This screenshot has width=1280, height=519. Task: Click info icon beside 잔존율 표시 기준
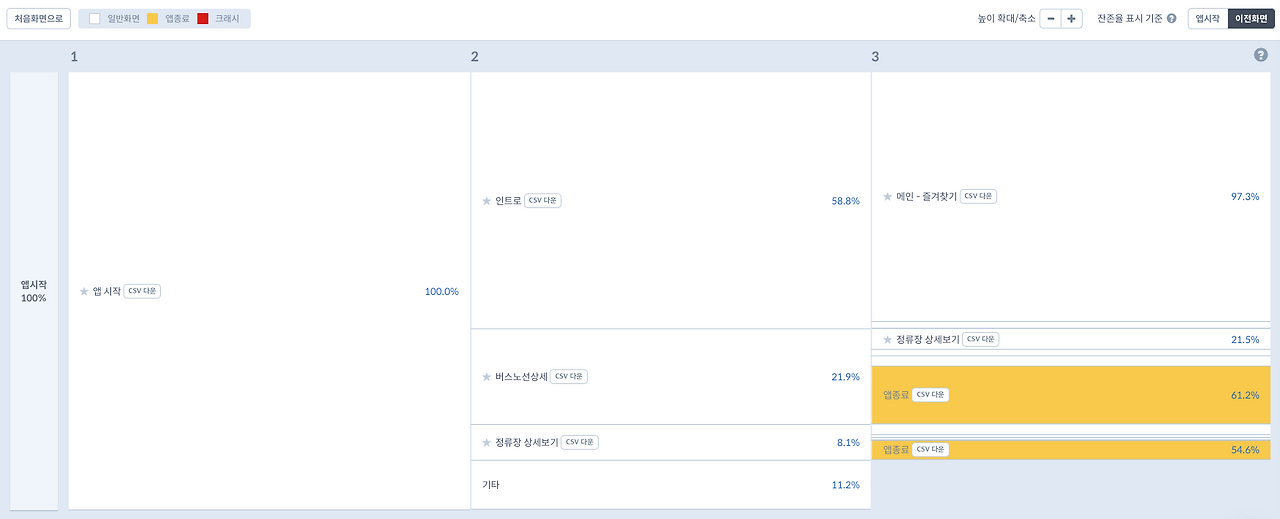pos(1171,18)
